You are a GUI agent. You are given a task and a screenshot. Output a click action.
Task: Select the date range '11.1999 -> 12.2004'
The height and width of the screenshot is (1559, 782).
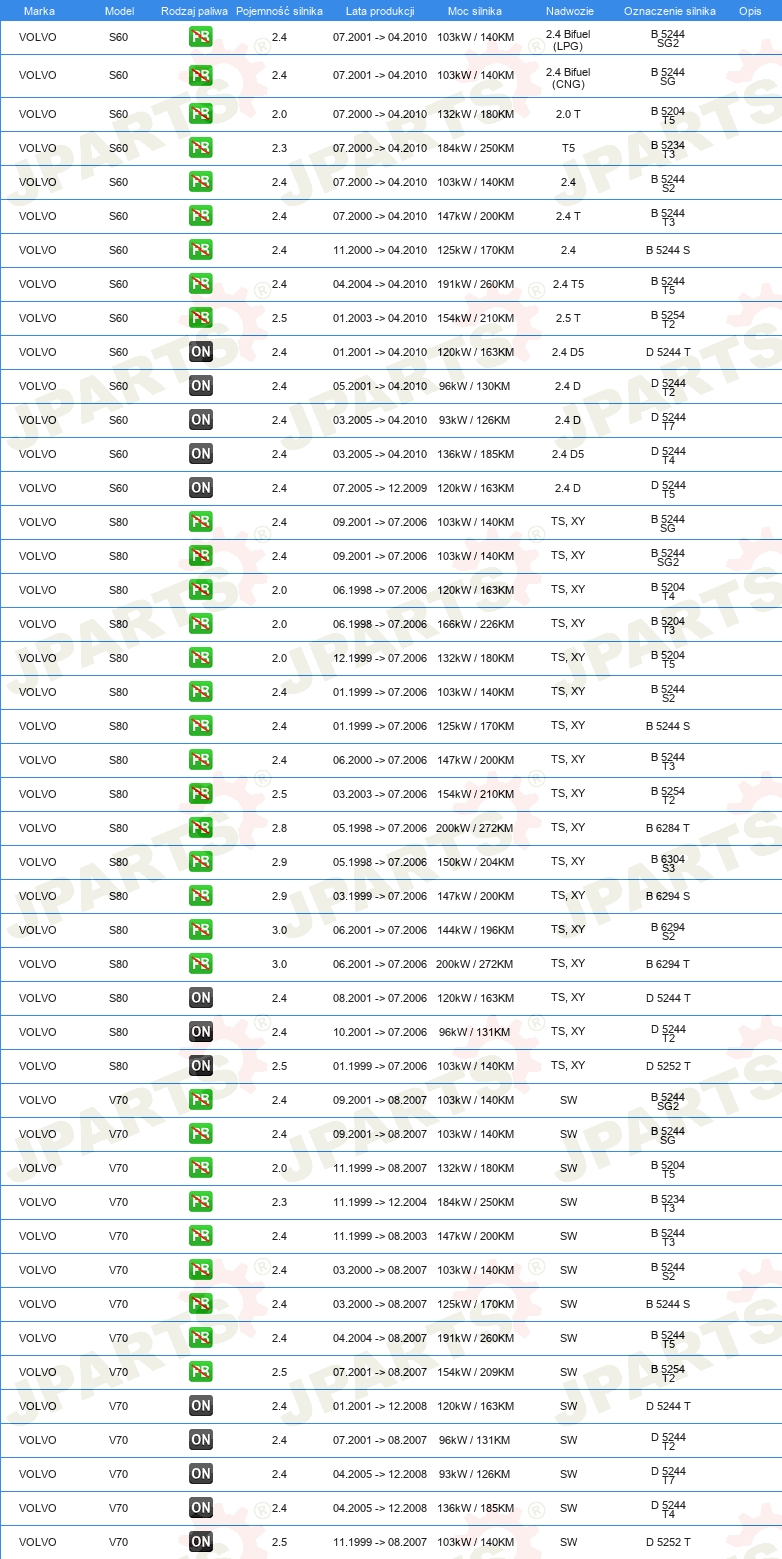click(380, 1202)
